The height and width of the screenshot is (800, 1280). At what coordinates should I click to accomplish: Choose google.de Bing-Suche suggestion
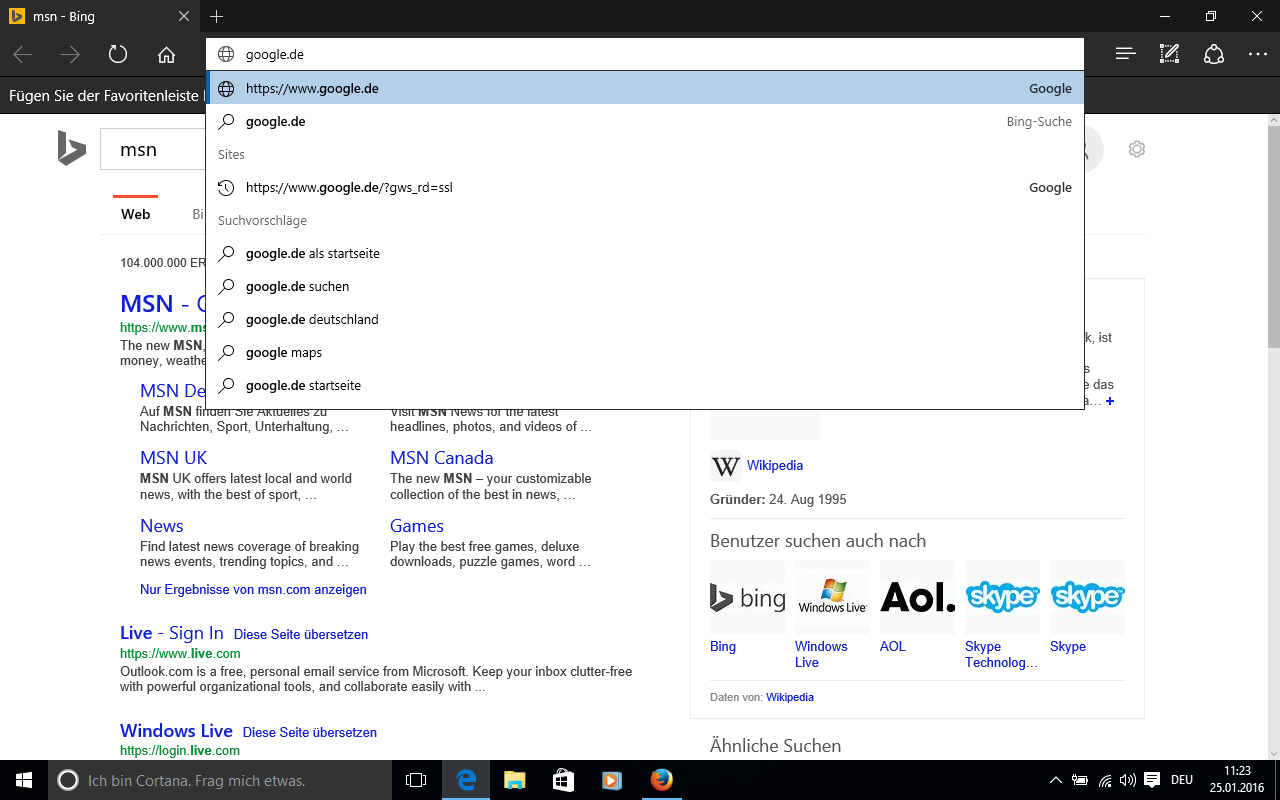[644, 121]
